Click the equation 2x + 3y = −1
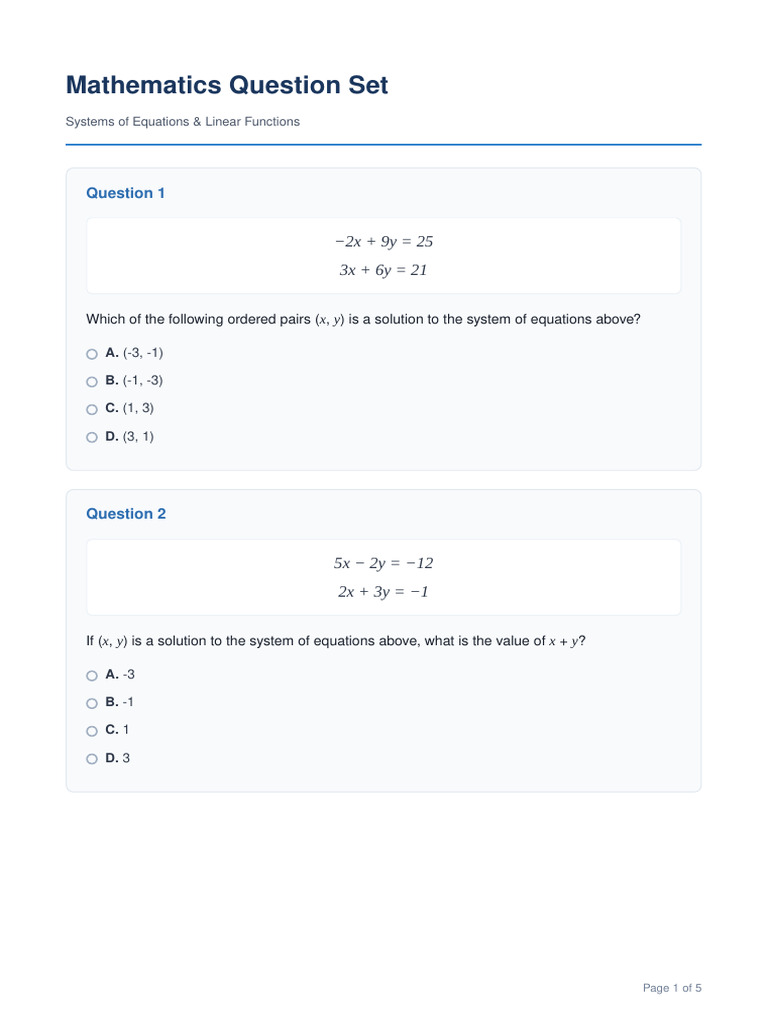768x1024 pixels. [x=383, y=592]
